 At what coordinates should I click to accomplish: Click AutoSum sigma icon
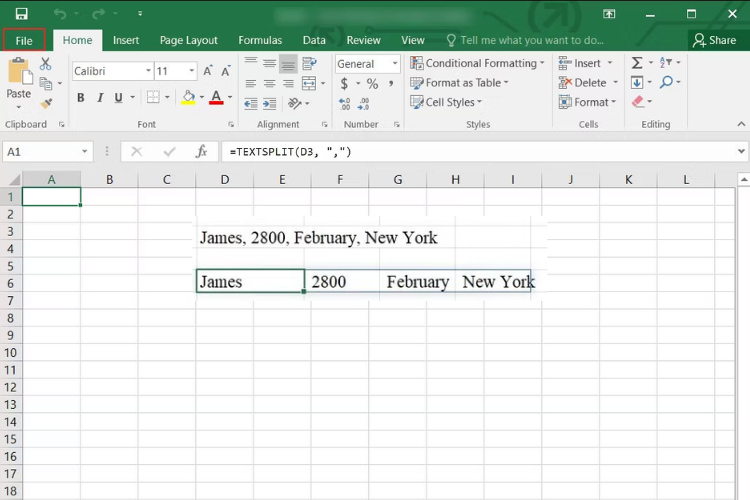click(x=637, y=63)
